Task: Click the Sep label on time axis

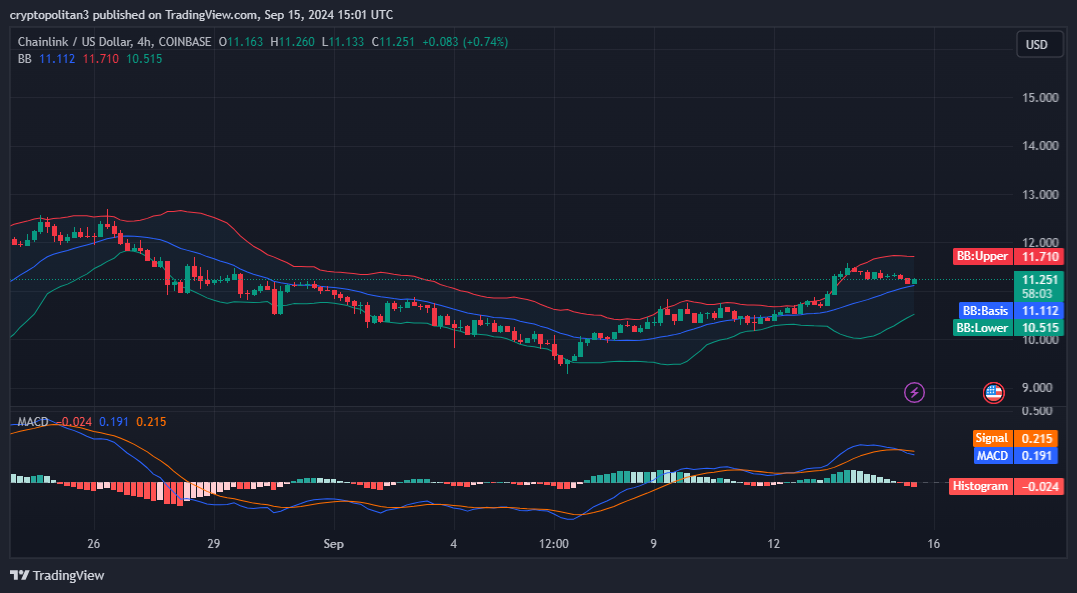Action: coord(334,544)
